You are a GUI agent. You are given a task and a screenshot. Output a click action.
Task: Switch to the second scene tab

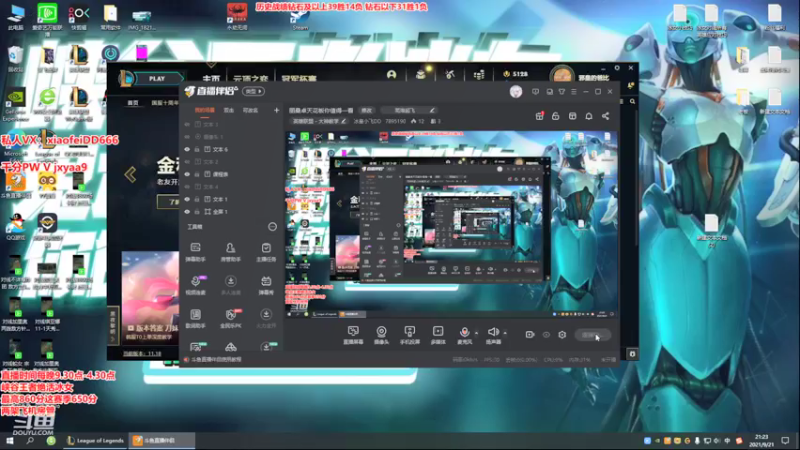[x=229, y=110]
